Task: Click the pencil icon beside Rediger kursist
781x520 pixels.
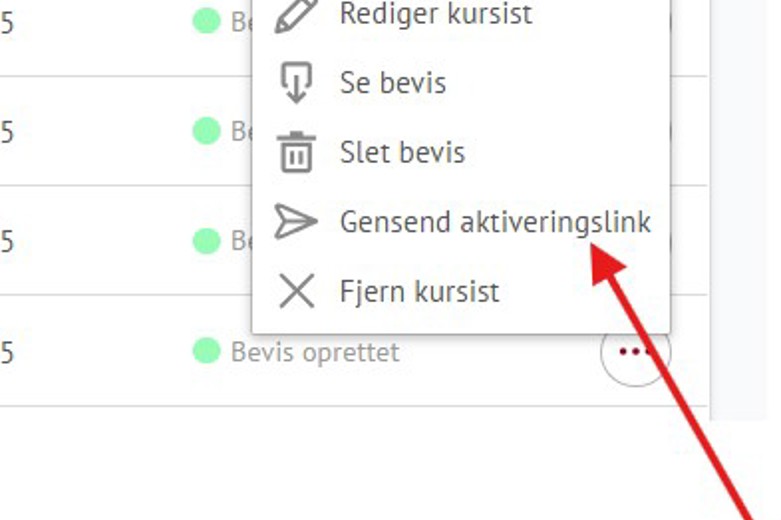Action: point(297,15)
